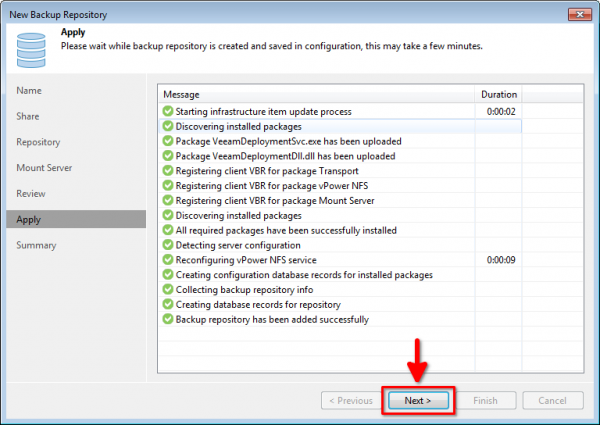The height and width of the screenshot is (425, 600).
Task: Click check icon for Backup repository added successfully
Action: (x=167, y=319)
